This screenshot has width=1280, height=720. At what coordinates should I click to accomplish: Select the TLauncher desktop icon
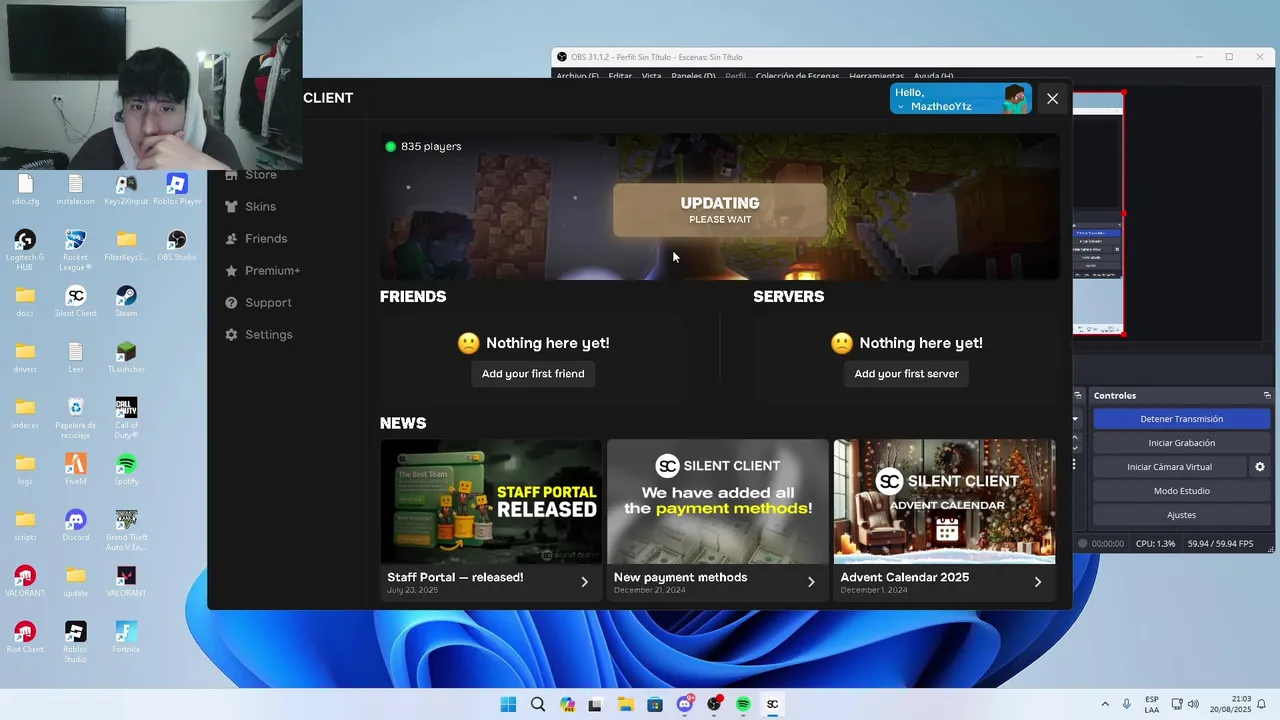(126, 358)
